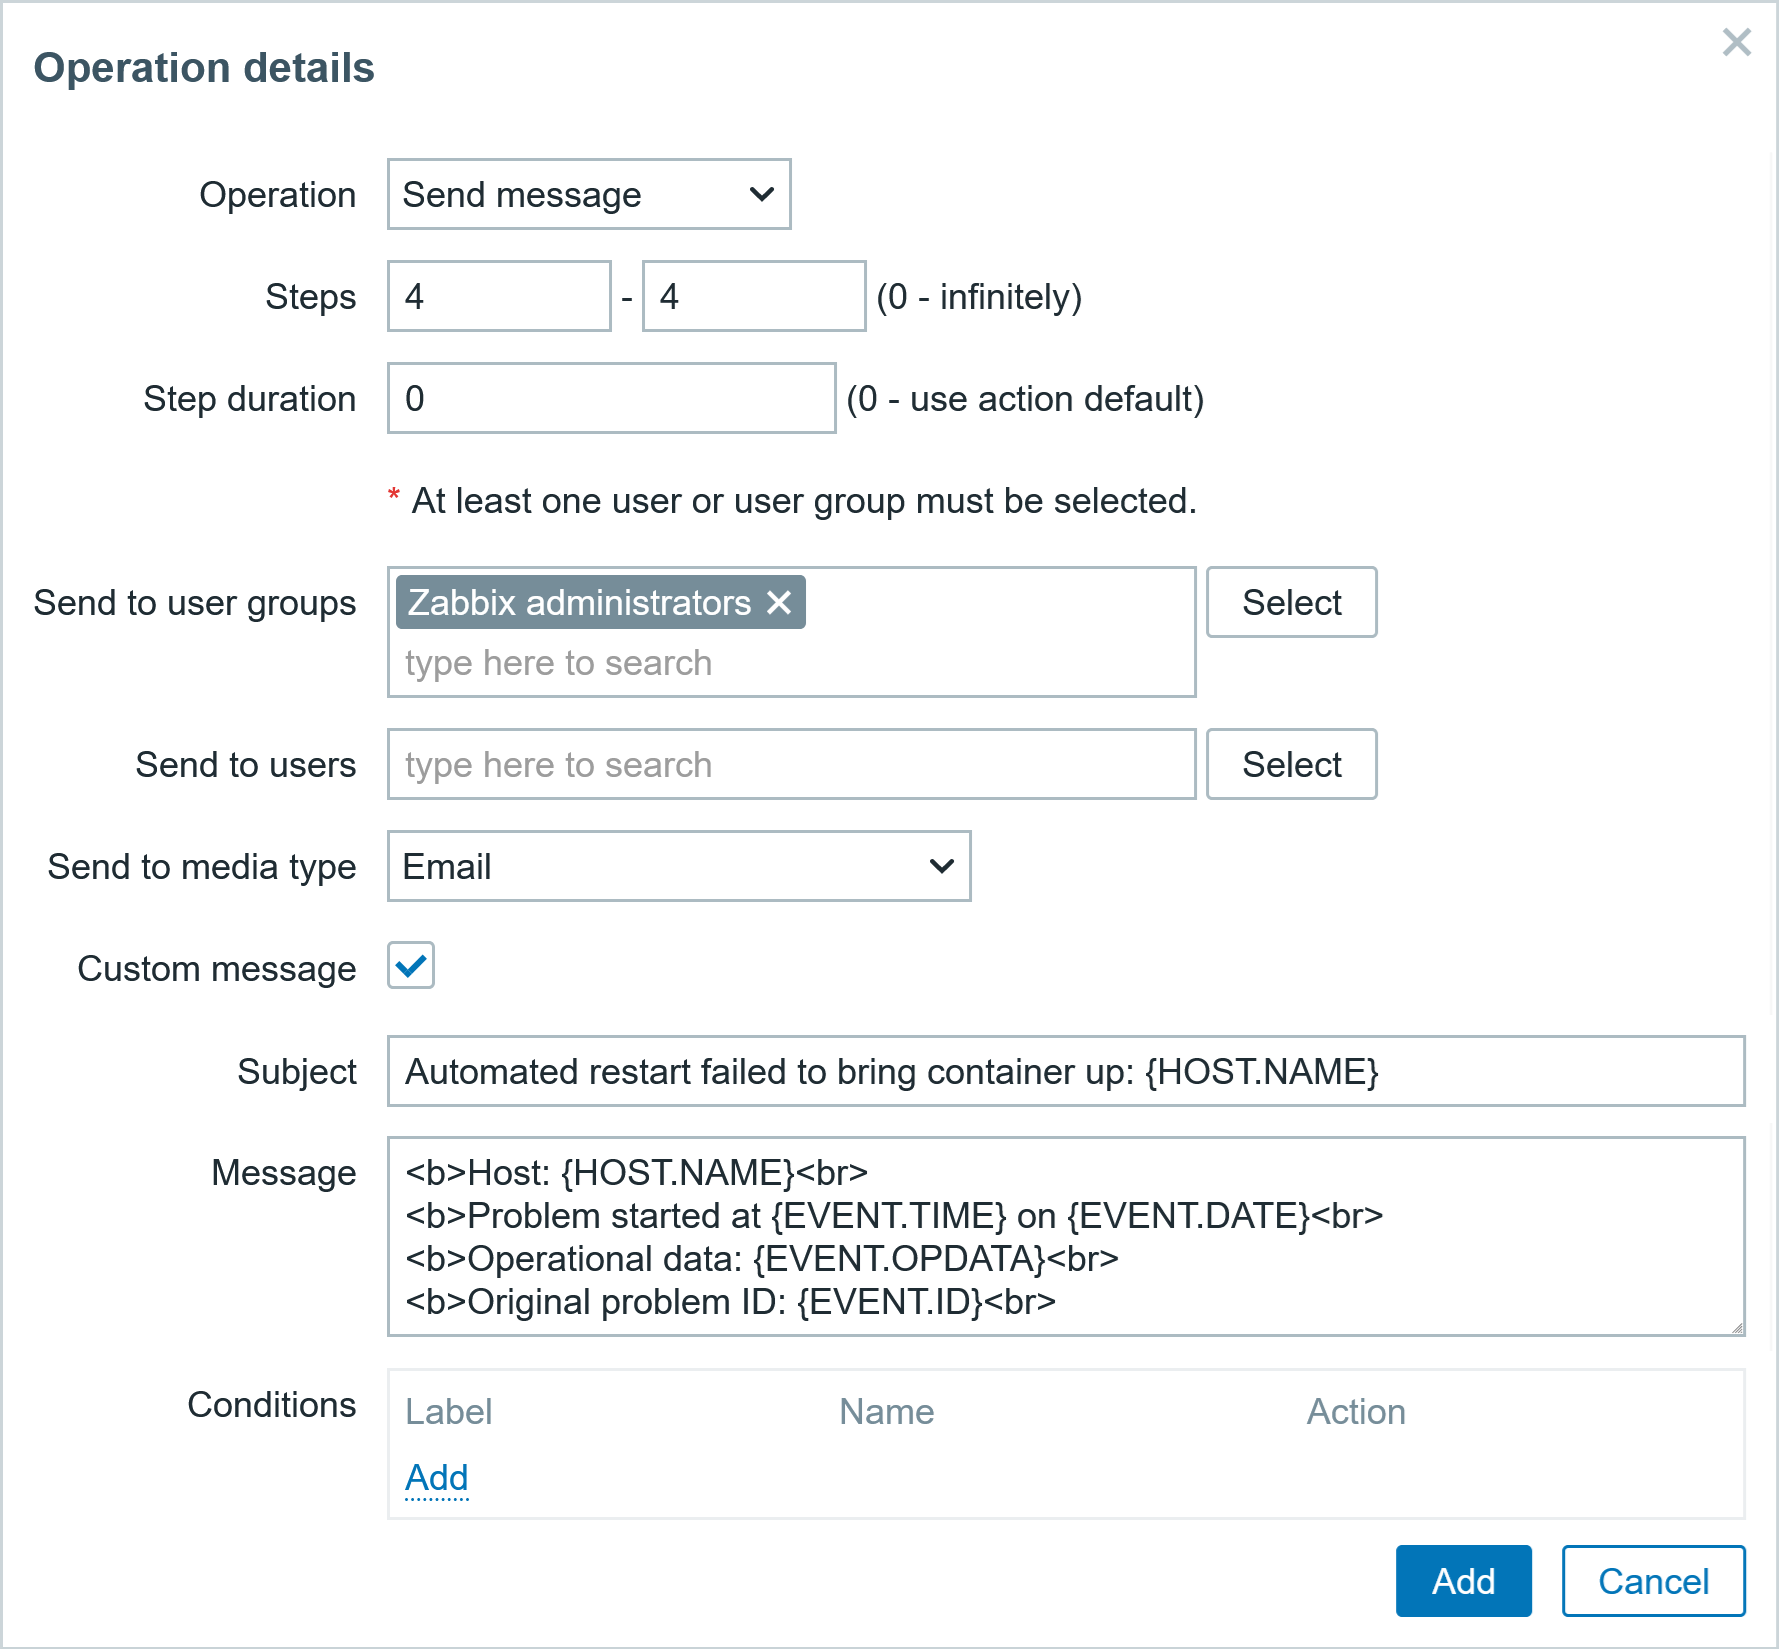Add a new condition via Add link

437,1477
